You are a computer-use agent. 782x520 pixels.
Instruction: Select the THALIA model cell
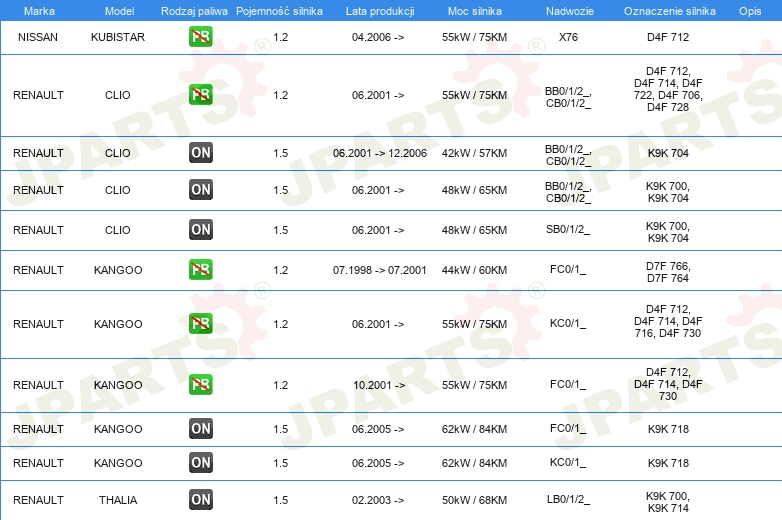[x=118, y=500]
